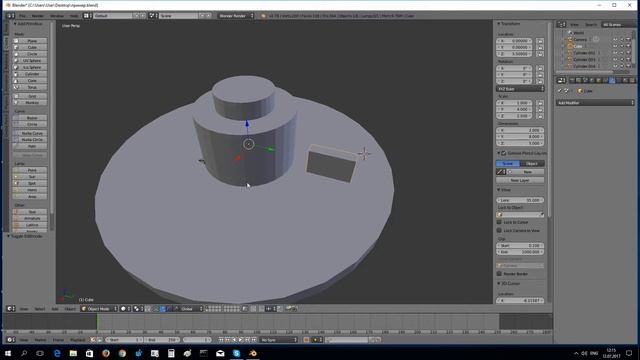Screen dimensions: 640x360
Task: Open the No Sync playback dropdown
Action: point(279,340)
